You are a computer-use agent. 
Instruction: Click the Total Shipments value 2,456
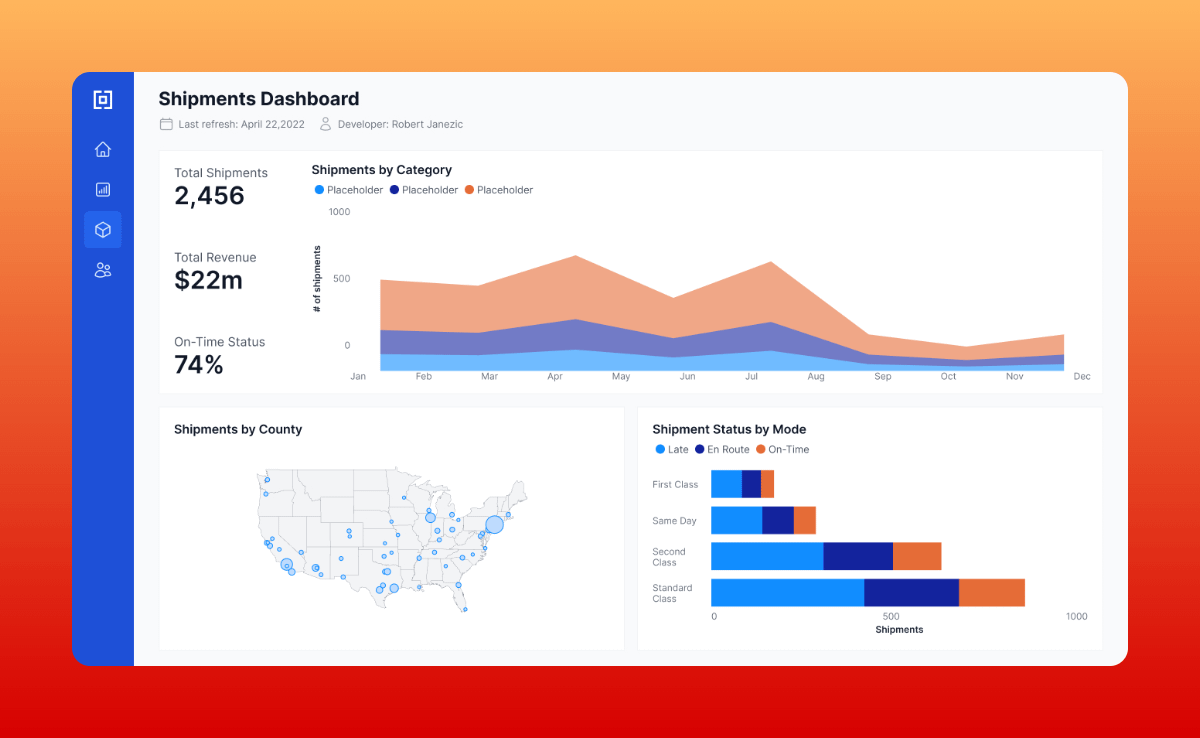(209, 196)
